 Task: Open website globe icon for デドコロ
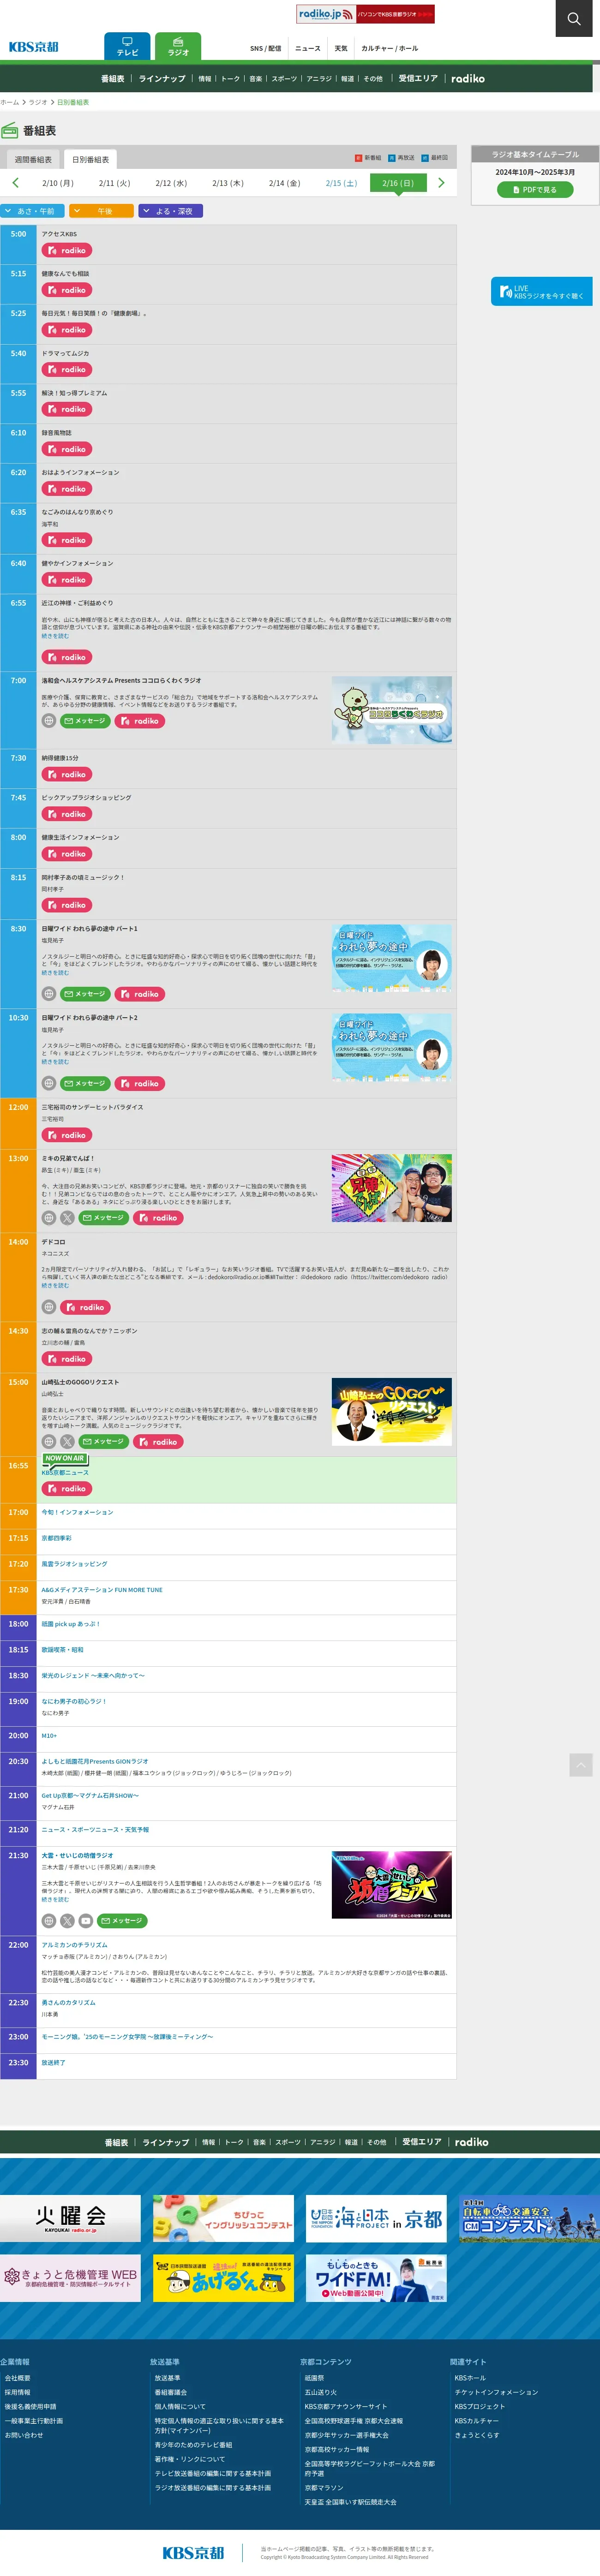(x=49, y=1307)
